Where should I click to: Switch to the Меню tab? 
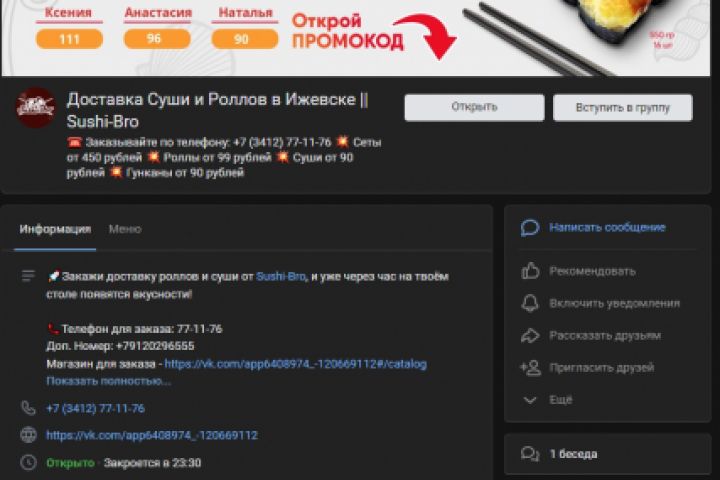125,229
